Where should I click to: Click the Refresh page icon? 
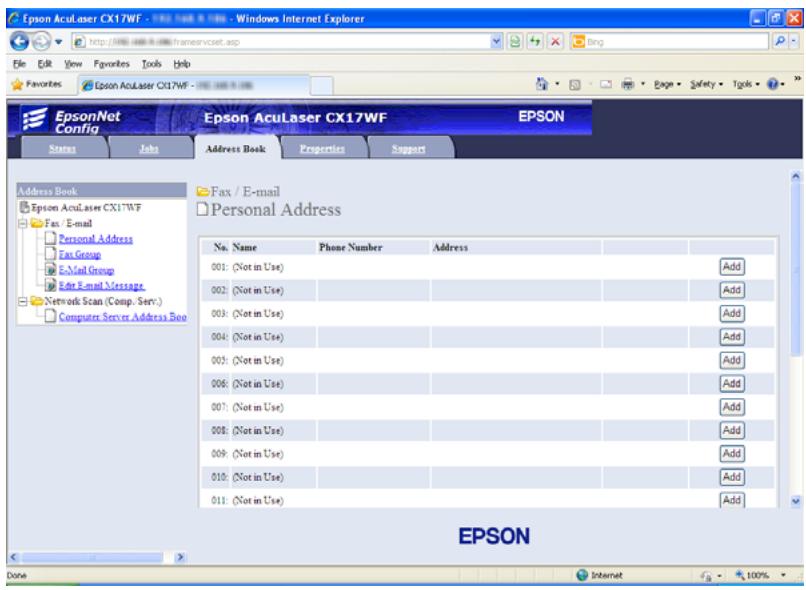tap(535, 41)
